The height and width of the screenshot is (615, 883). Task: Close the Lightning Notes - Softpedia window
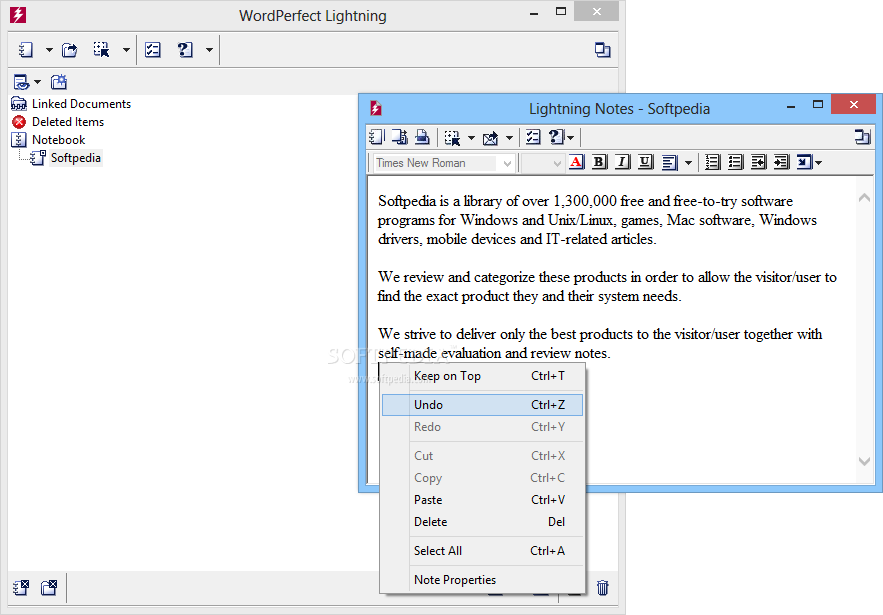tap(853, 105)
